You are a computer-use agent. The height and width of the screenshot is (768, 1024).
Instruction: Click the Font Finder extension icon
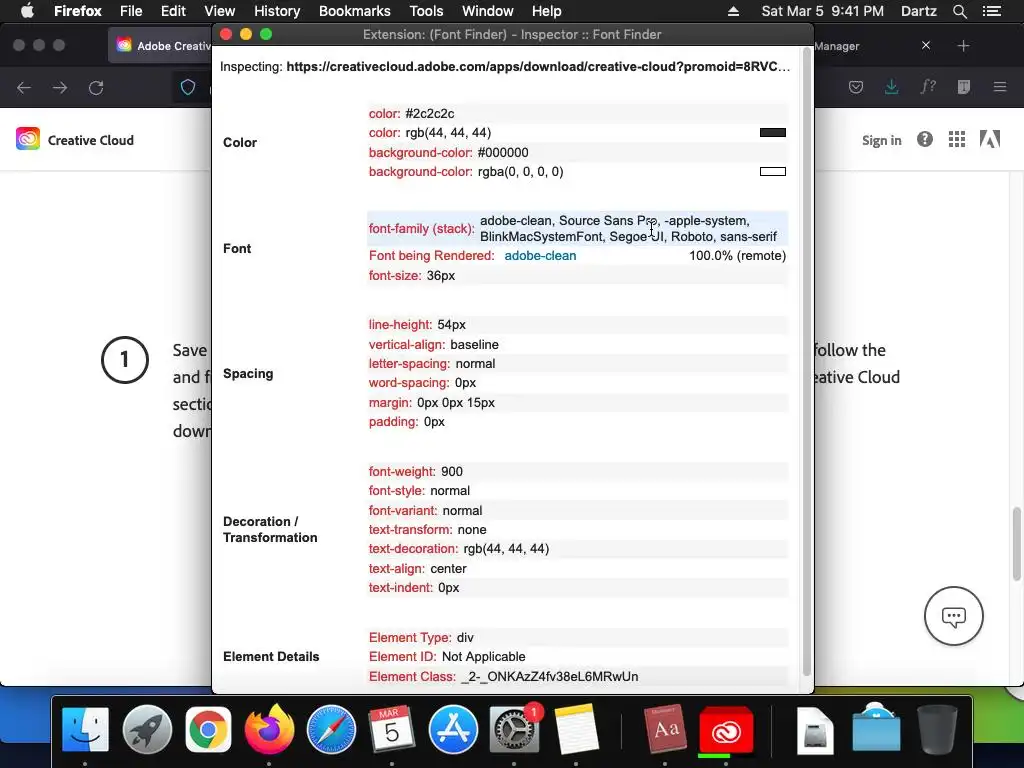tap(928, 87)
